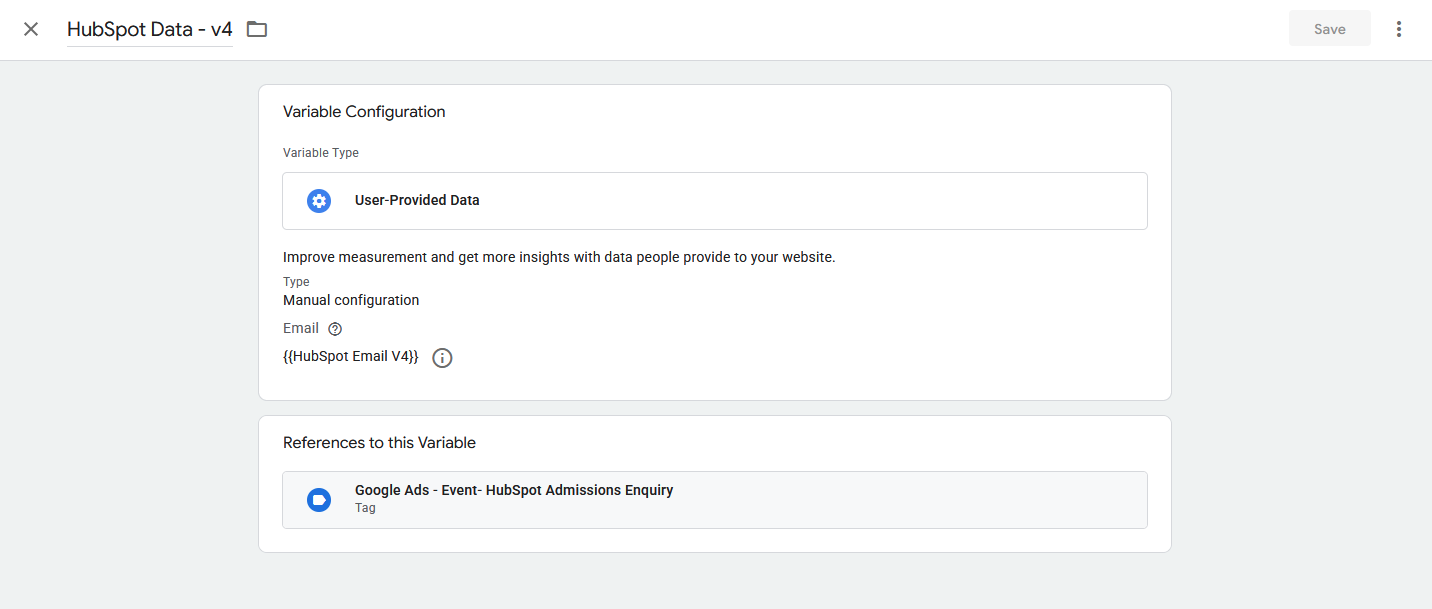Screen dimensions: 1432x609
Task: Click the blue tag icon in References
Action: click(319, 500)
